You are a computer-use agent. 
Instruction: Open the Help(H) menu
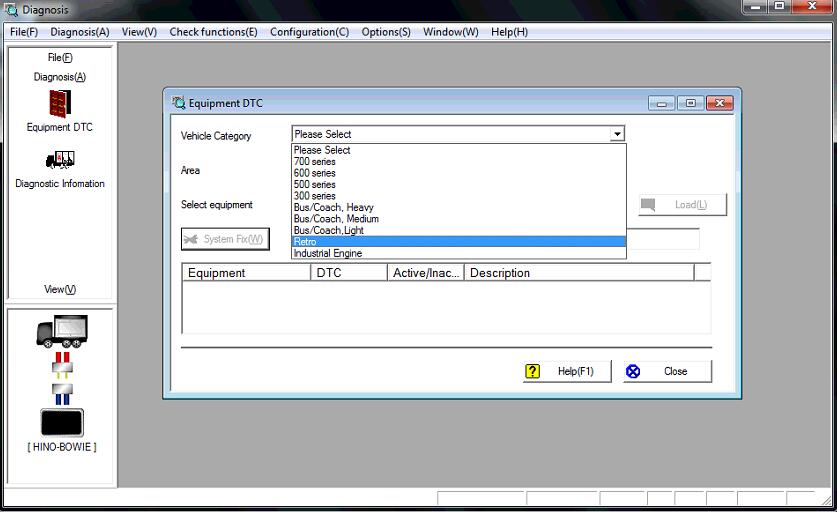click(x=509, y=32)
